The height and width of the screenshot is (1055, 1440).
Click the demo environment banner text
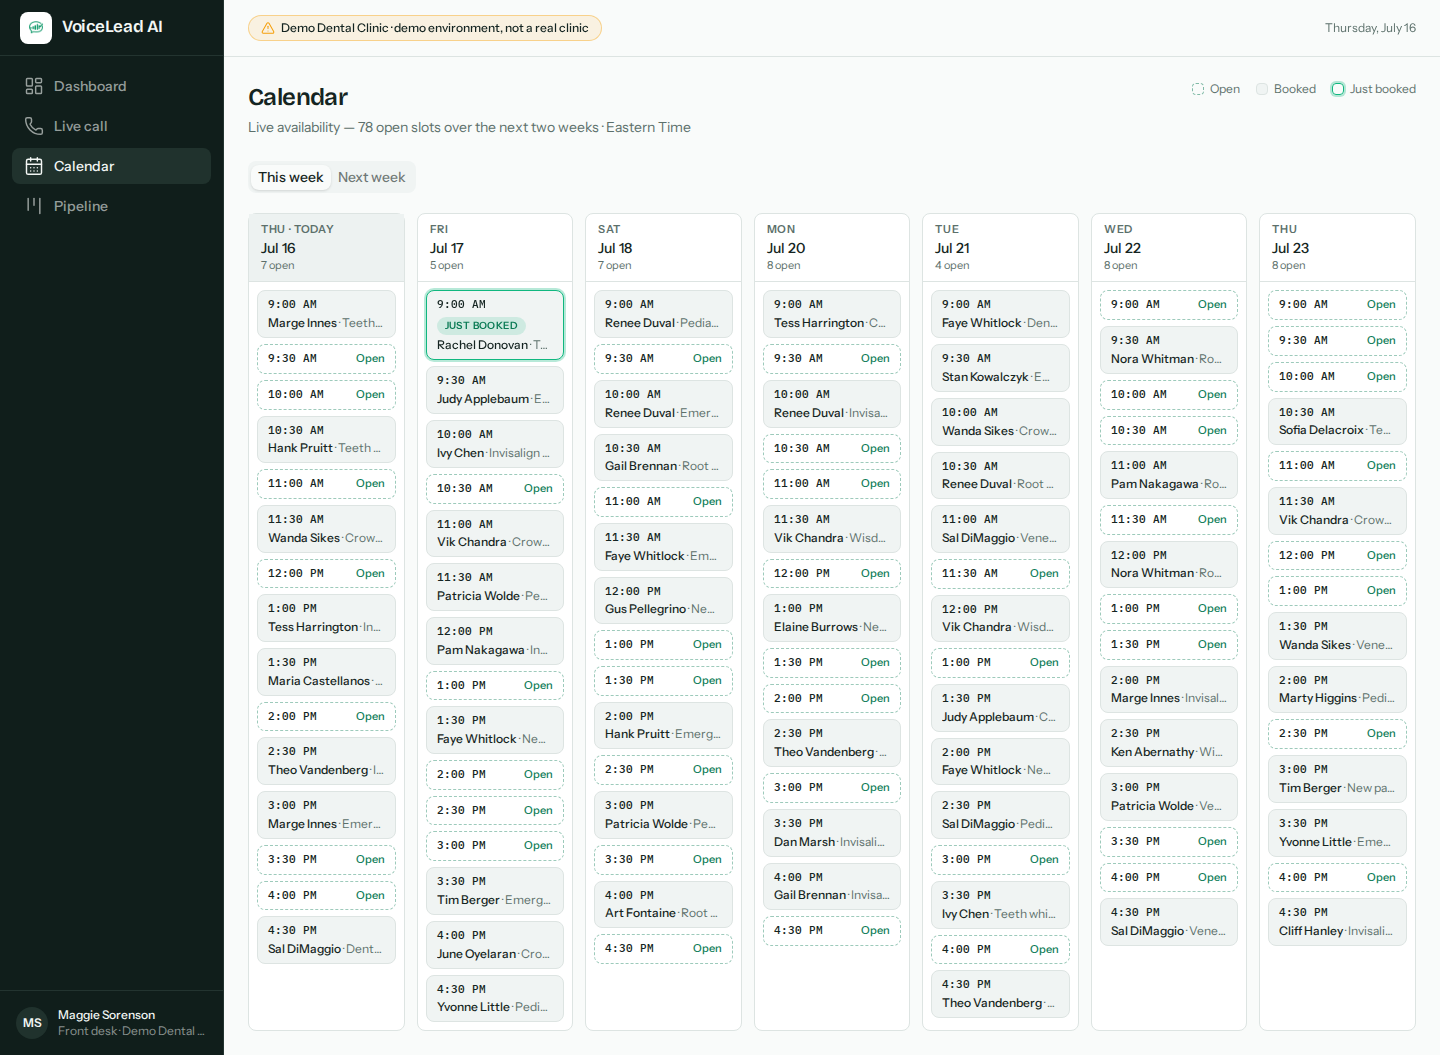coord(434,28)
